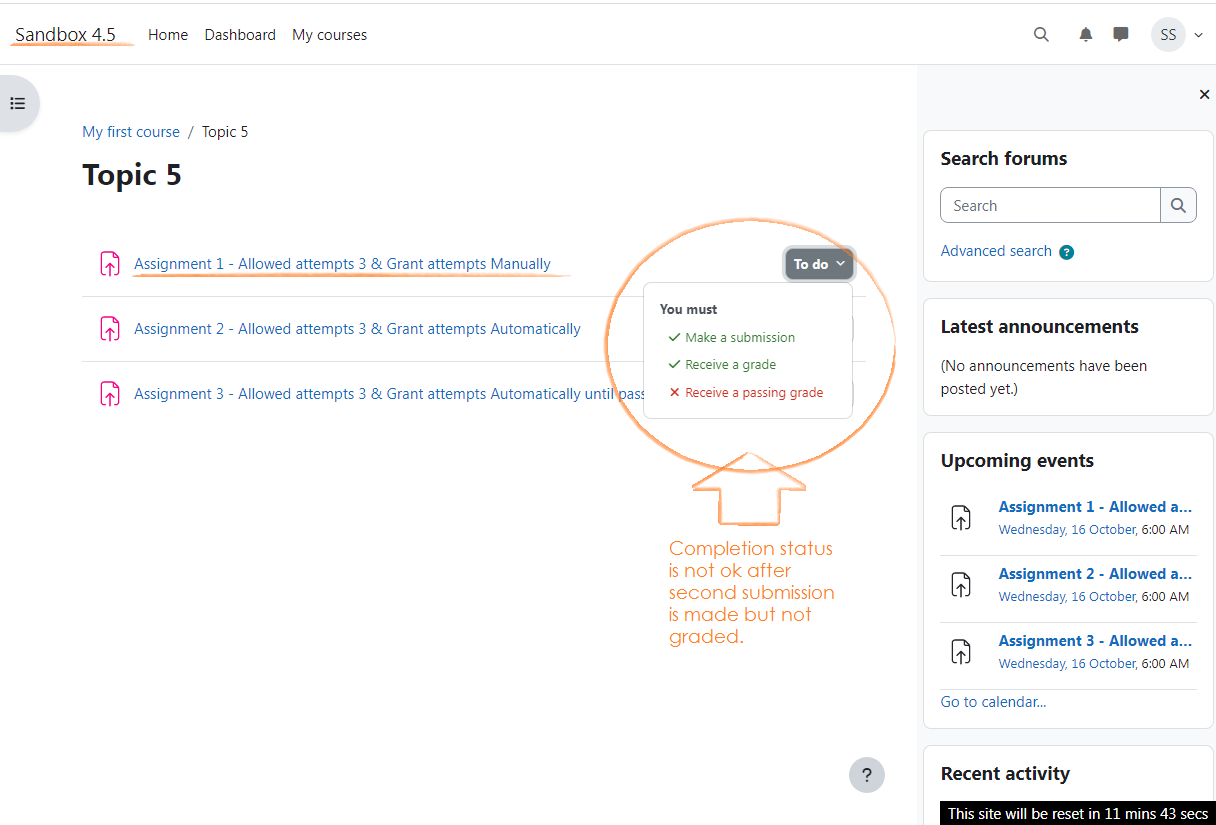Viewport: 1216px width, 825px height.
Task: Follow the Go to calendar link
Action: (x=993, y=702)
